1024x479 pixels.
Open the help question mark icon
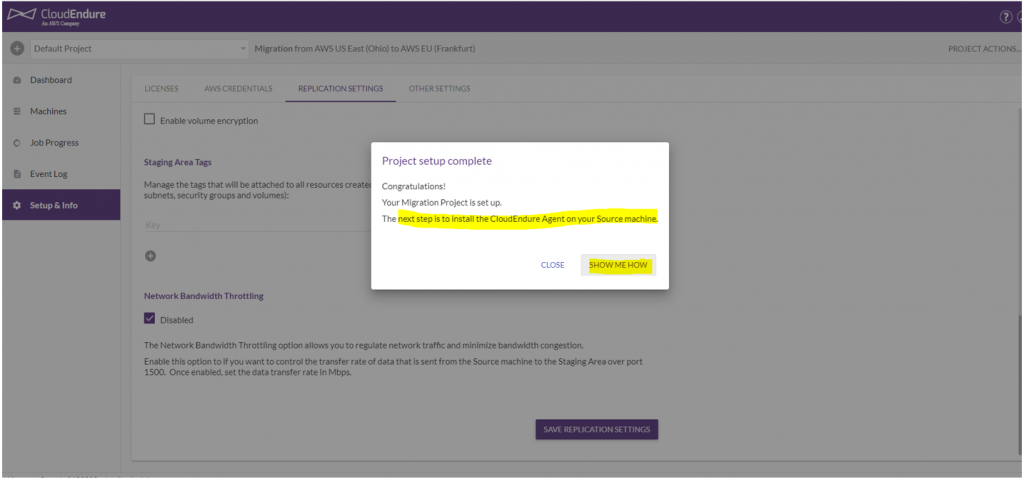1006,18
